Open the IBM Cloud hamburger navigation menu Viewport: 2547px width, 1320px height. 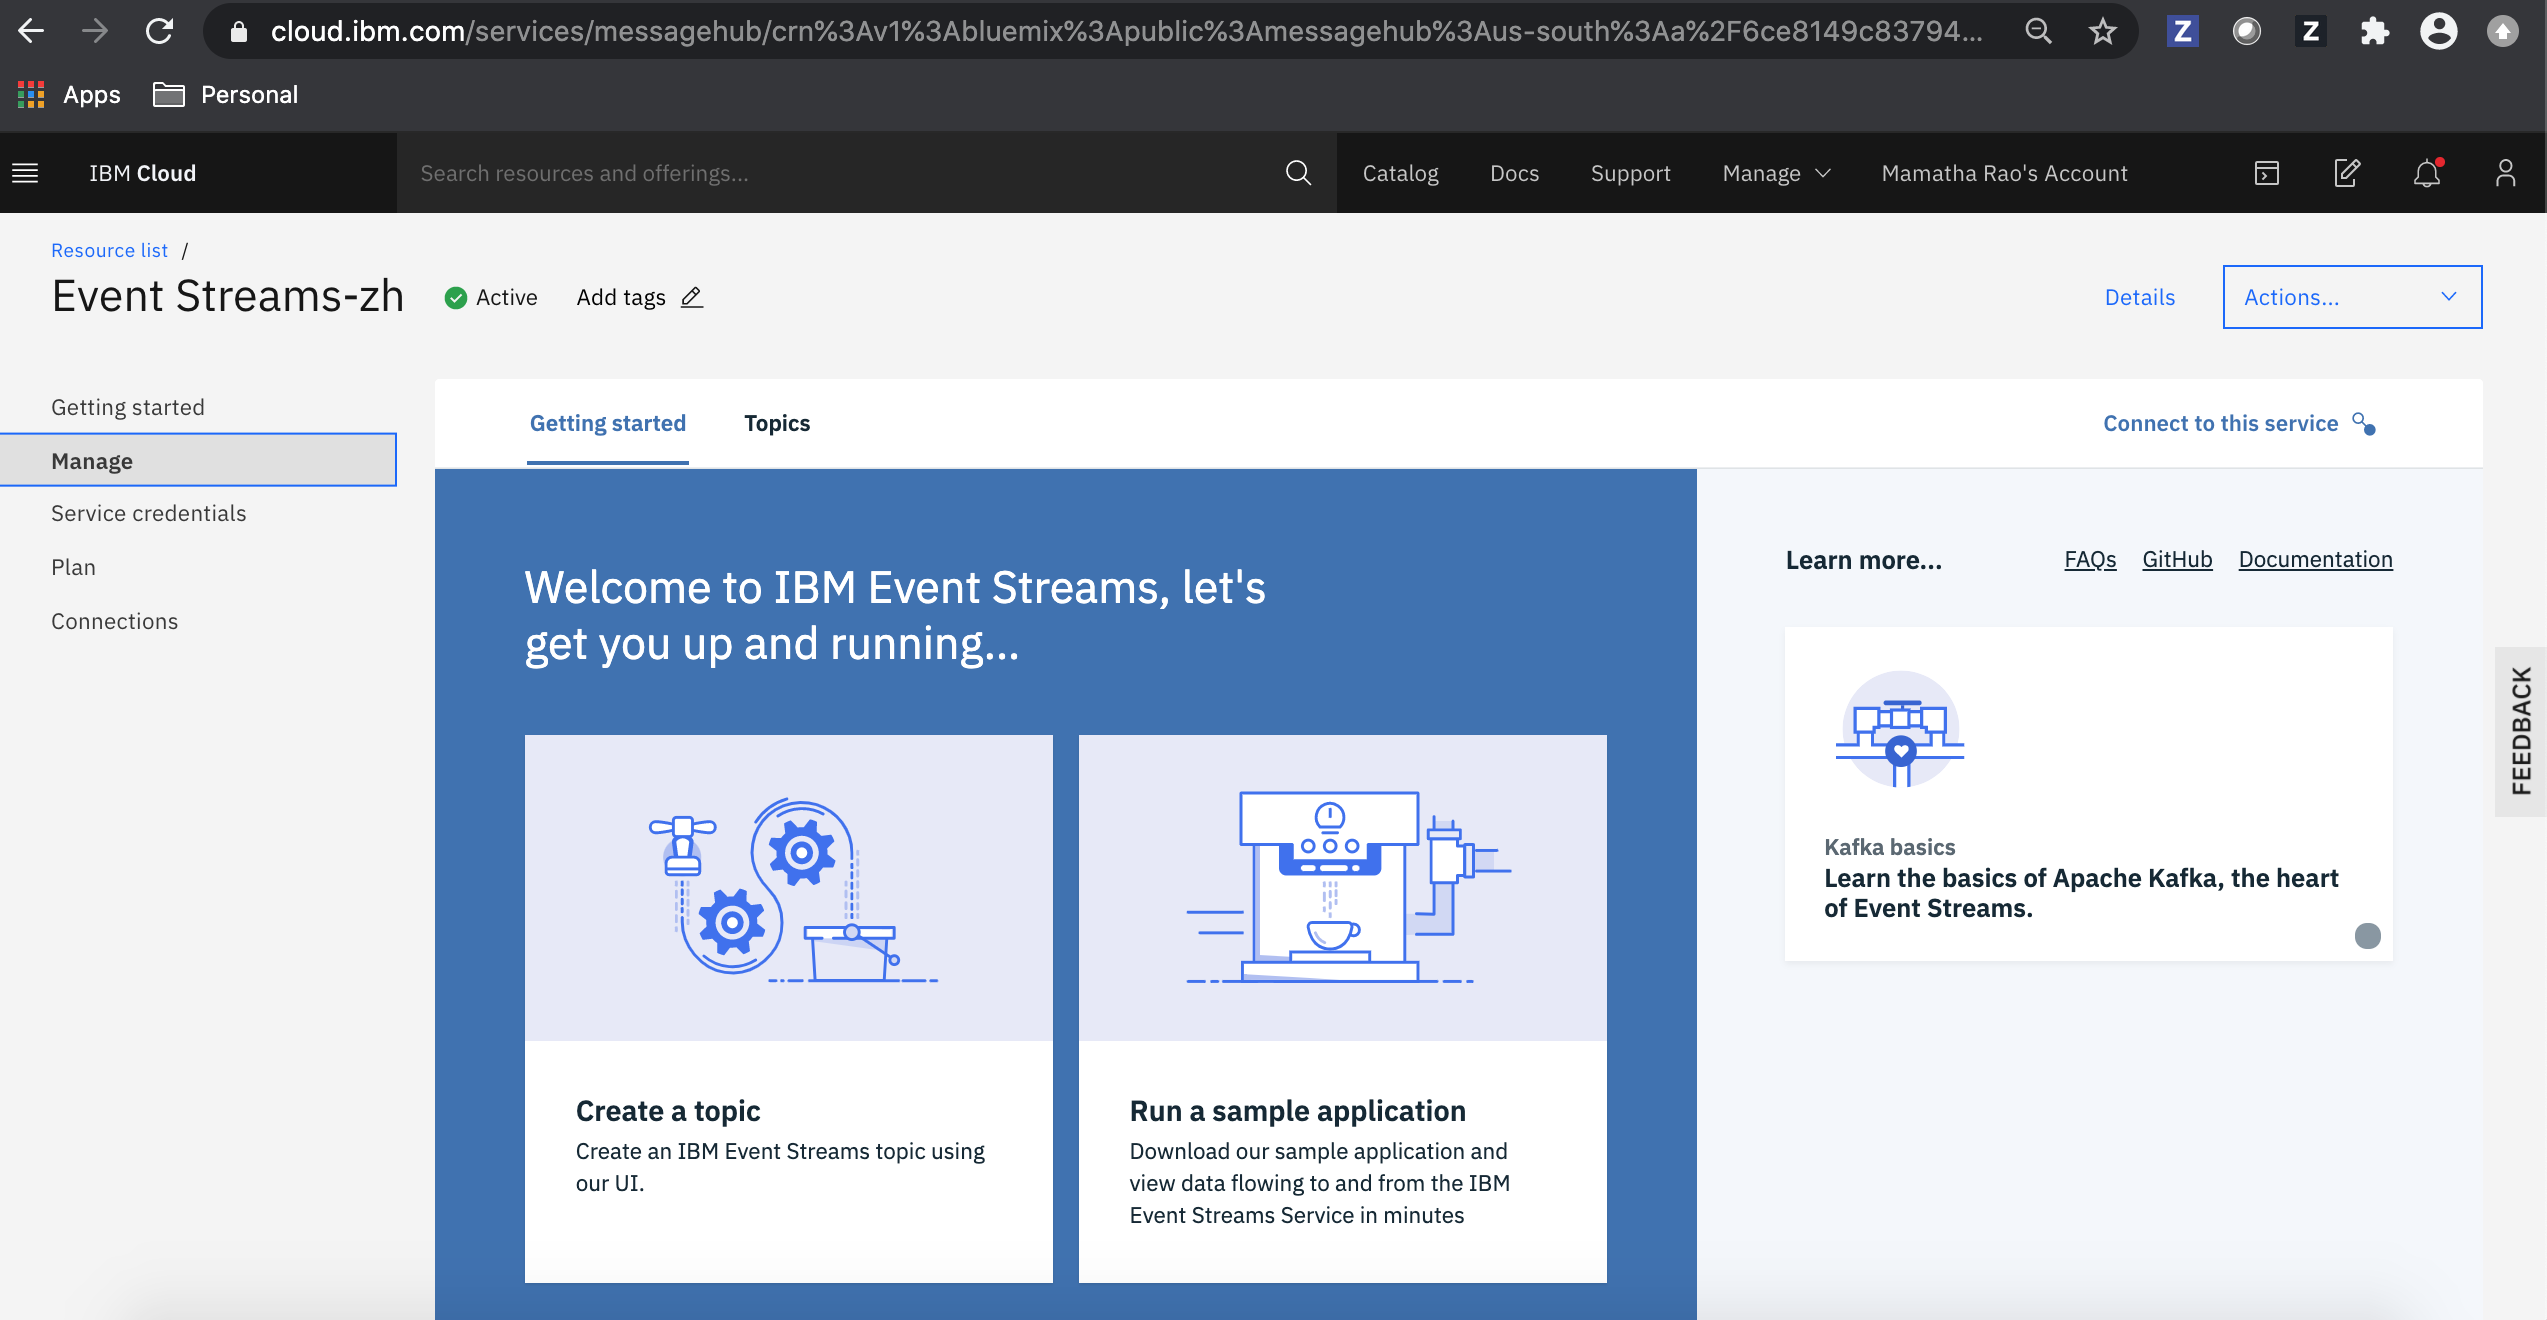tap(25, 173)
